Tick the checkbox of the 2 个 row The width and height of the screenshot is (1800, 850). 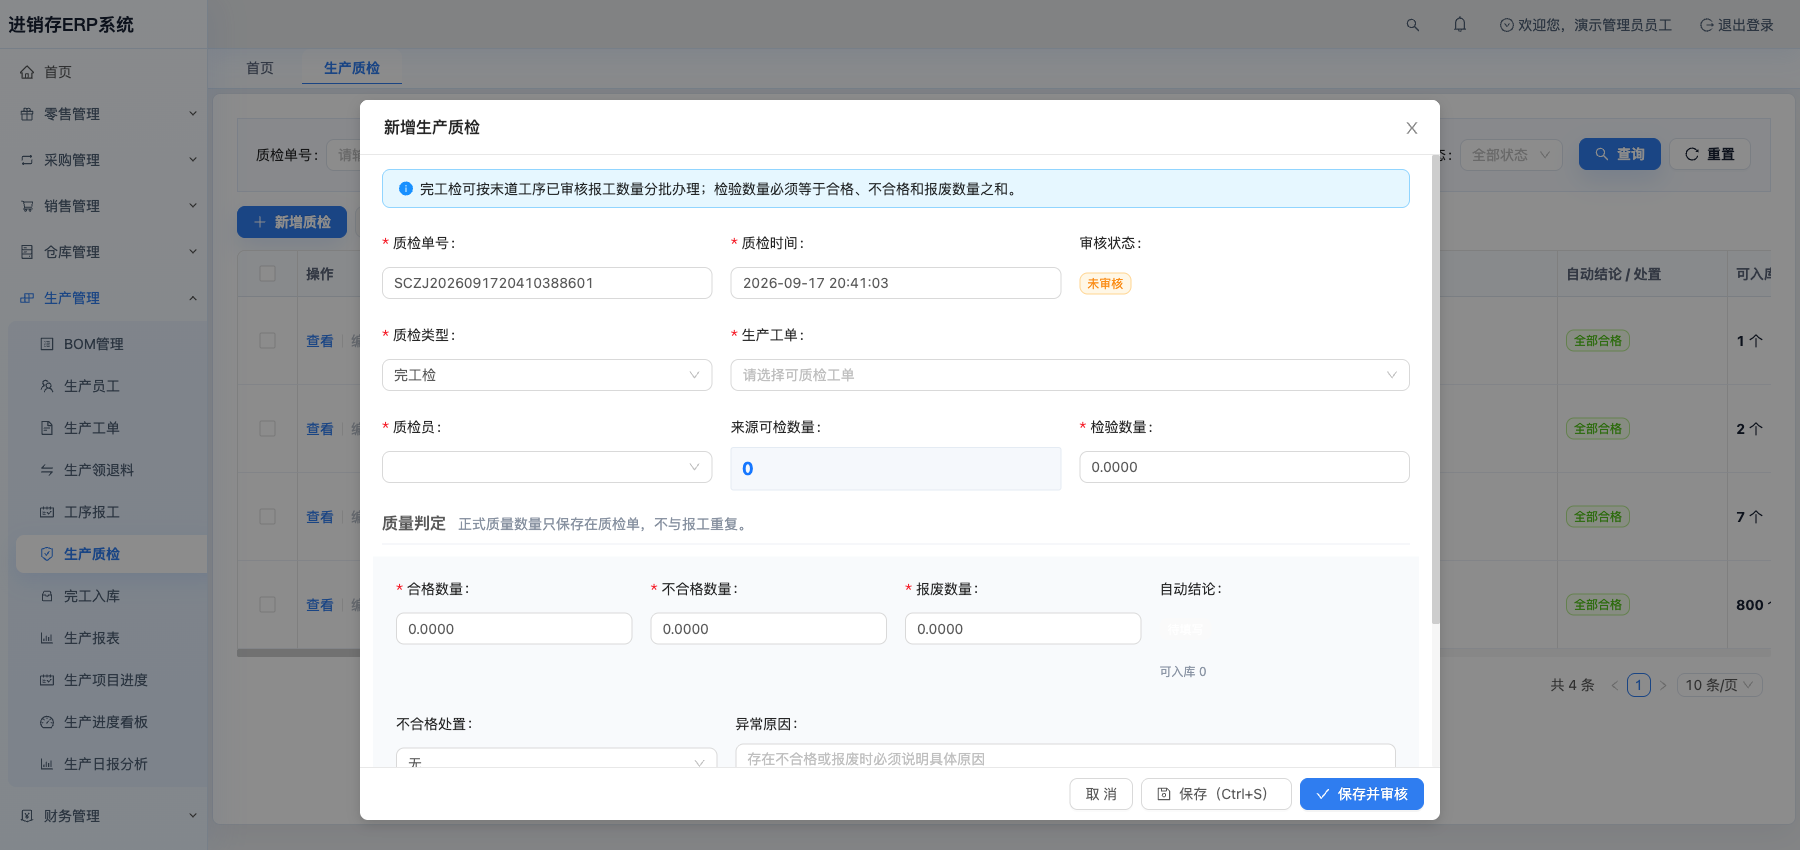[268, 429]
